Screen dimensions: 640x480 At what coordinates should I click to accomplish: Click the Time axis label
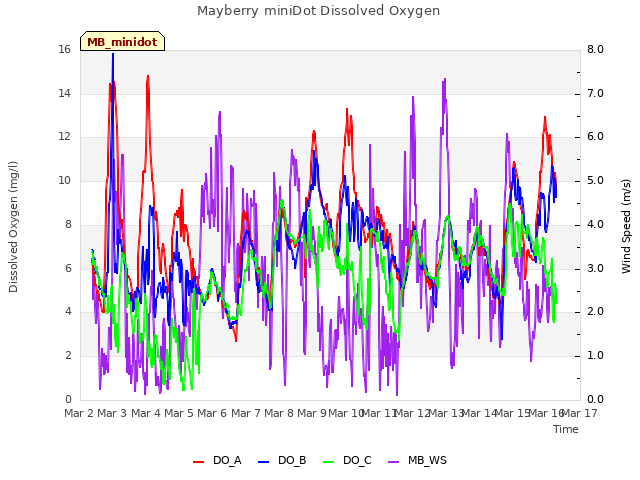click(566, 429)
